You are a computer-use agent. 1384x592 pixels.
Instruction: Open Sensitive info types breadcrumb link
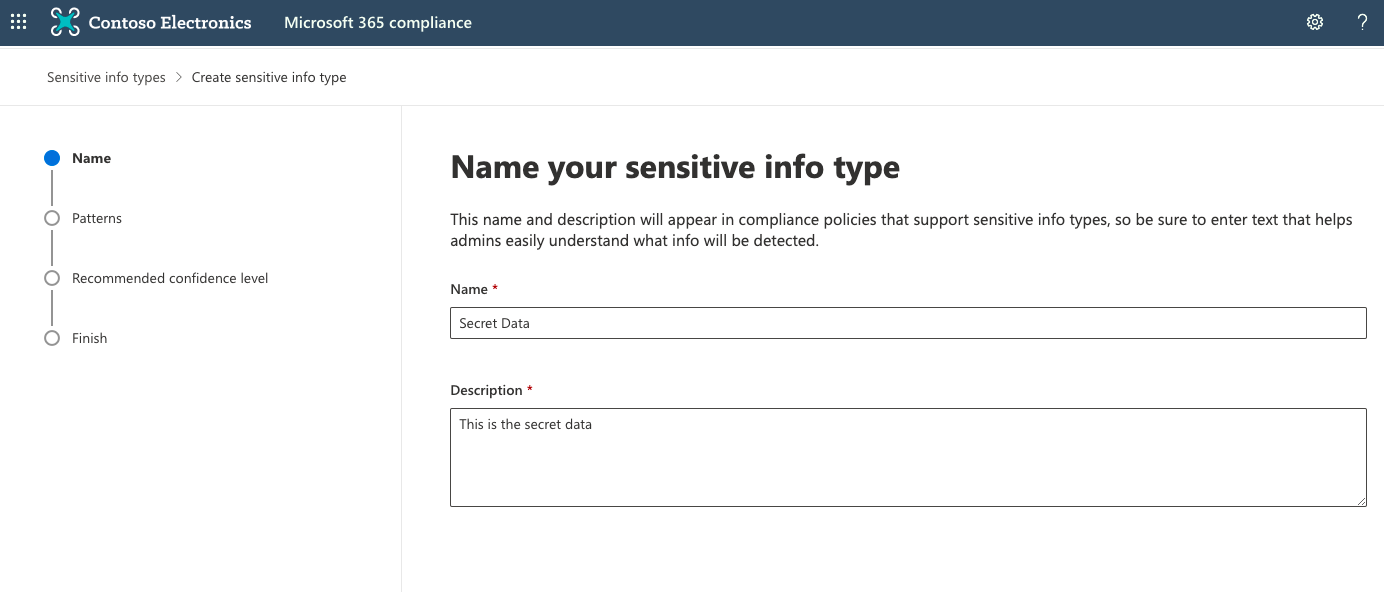106,77
